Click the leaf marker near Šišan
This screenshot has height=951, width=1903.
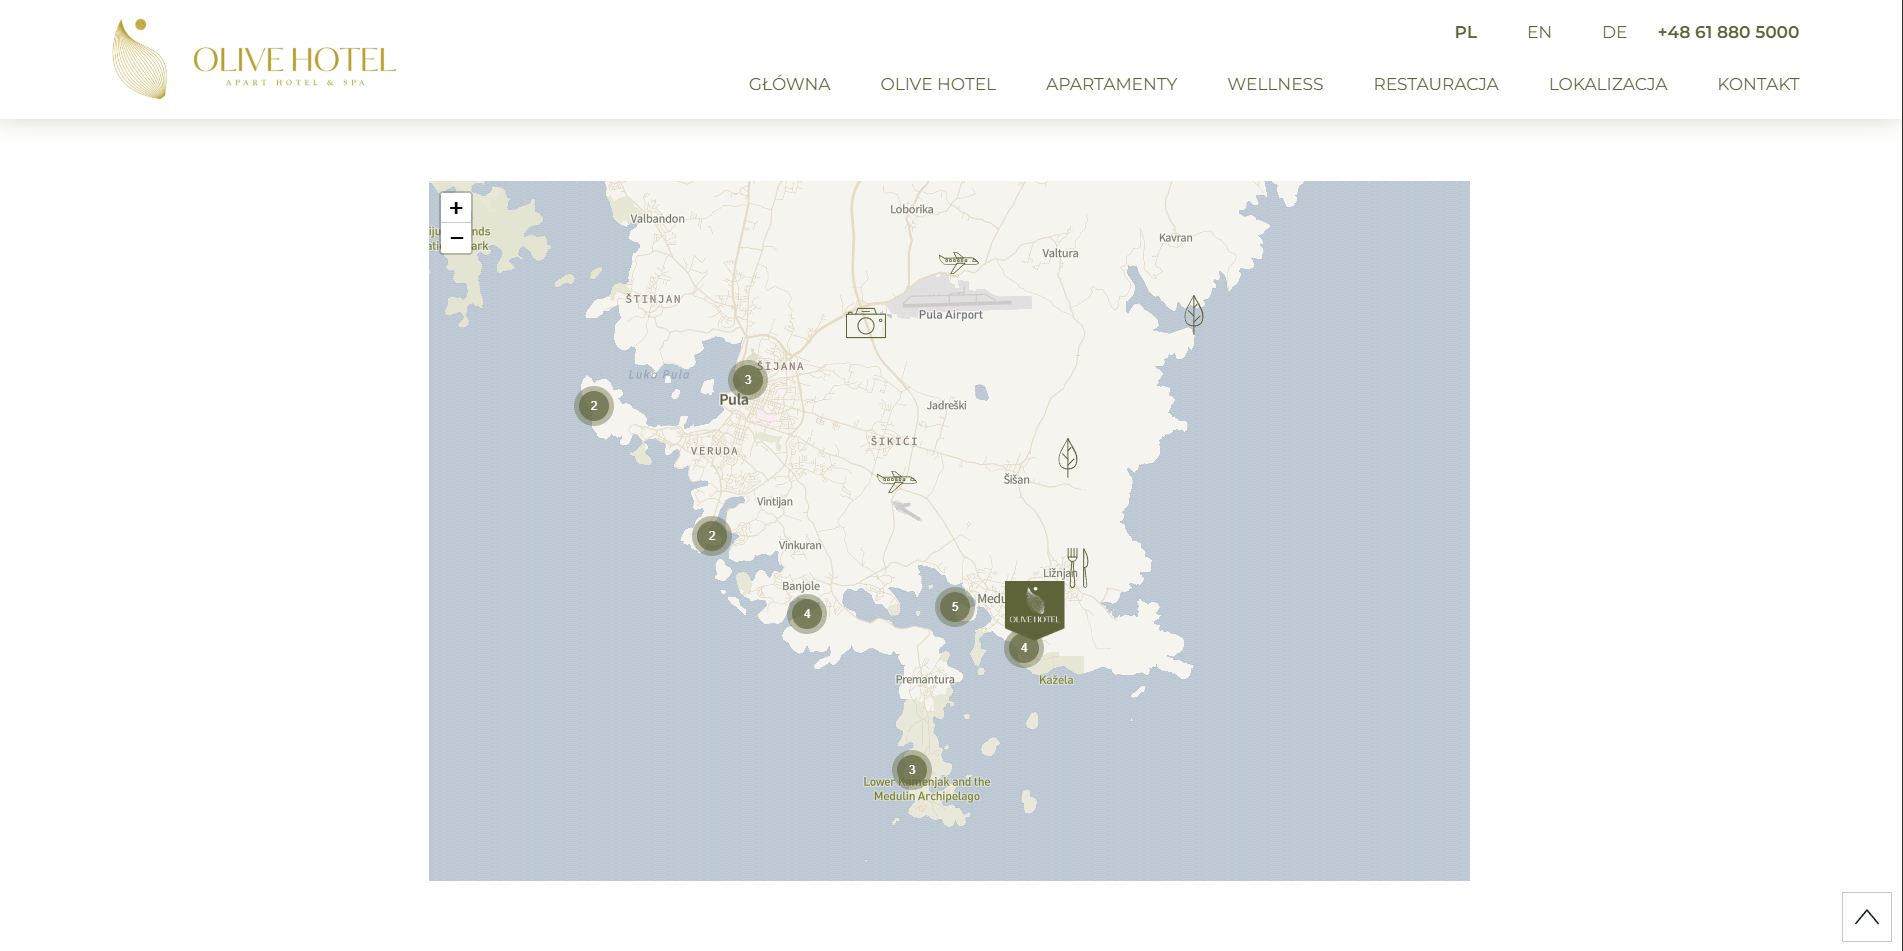tap(1068, 457)
